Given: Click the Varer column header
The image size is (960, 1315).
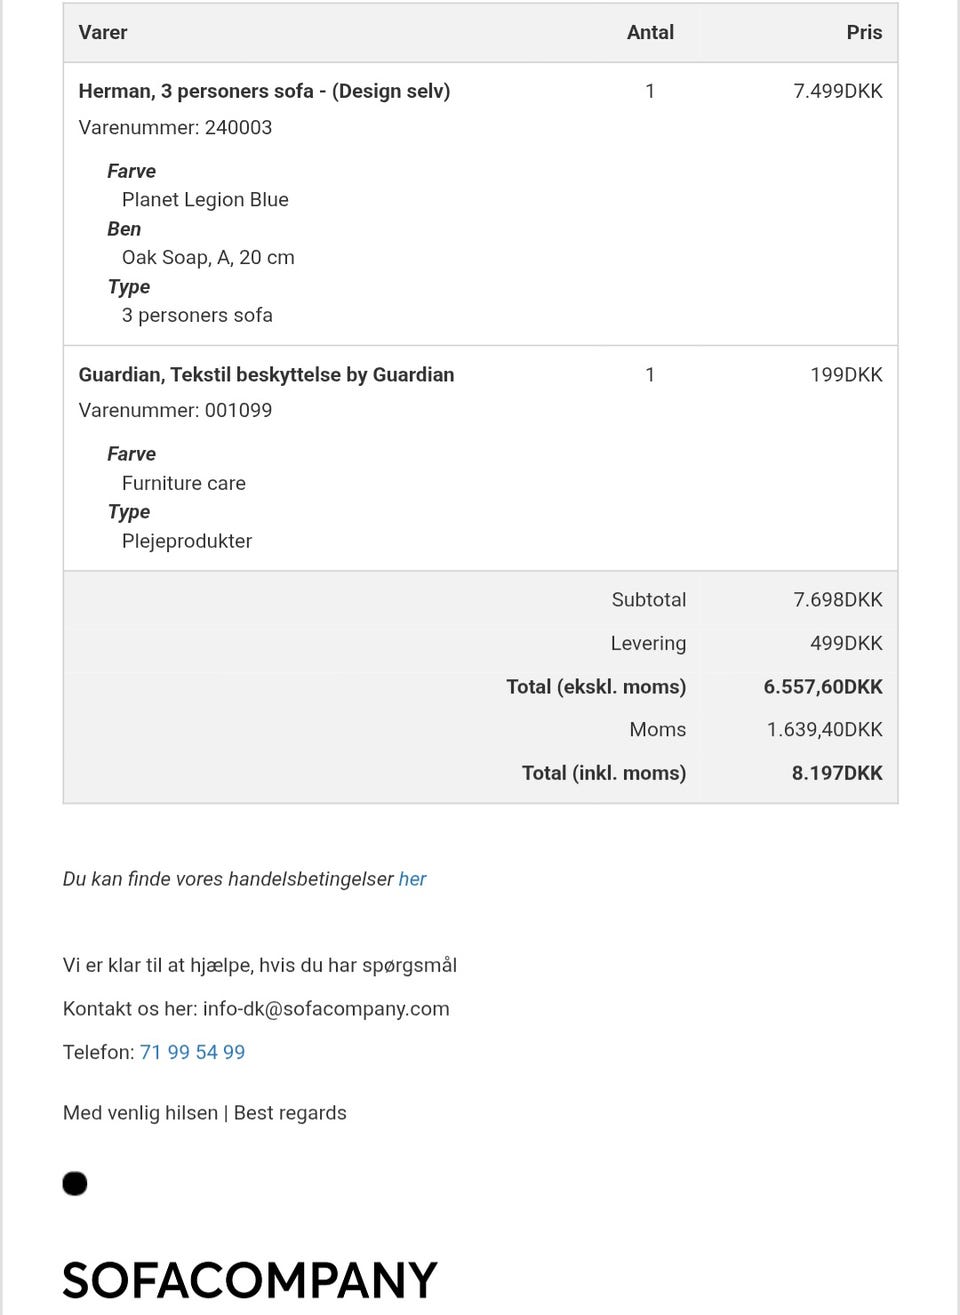Looking at the screenshot, I should (x=103, y=32).
